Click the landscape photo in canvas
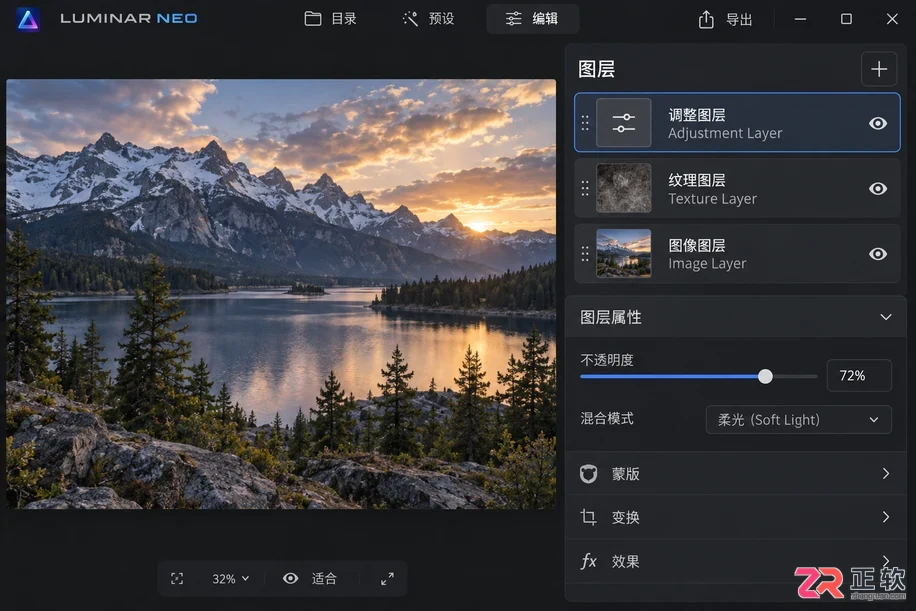 tap(281, 294)
